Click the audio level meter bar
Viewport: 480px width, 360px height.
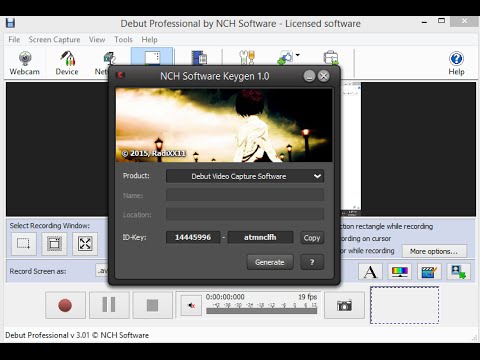point(261,311)
